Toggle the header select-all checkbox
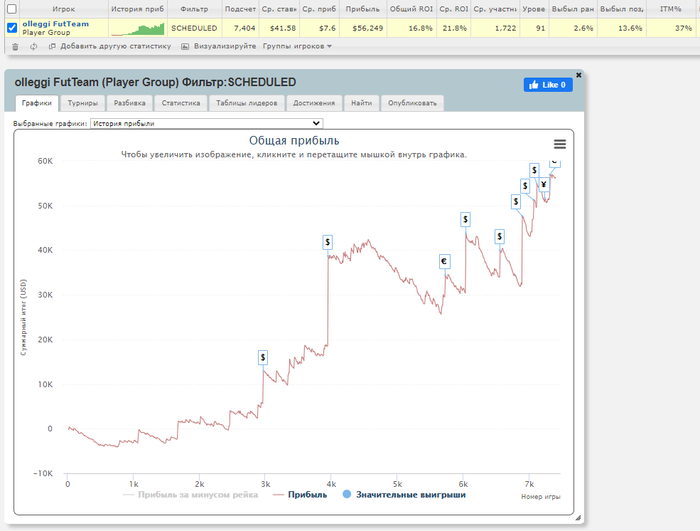This screenshot has height=531, width=700. (12, 8)
